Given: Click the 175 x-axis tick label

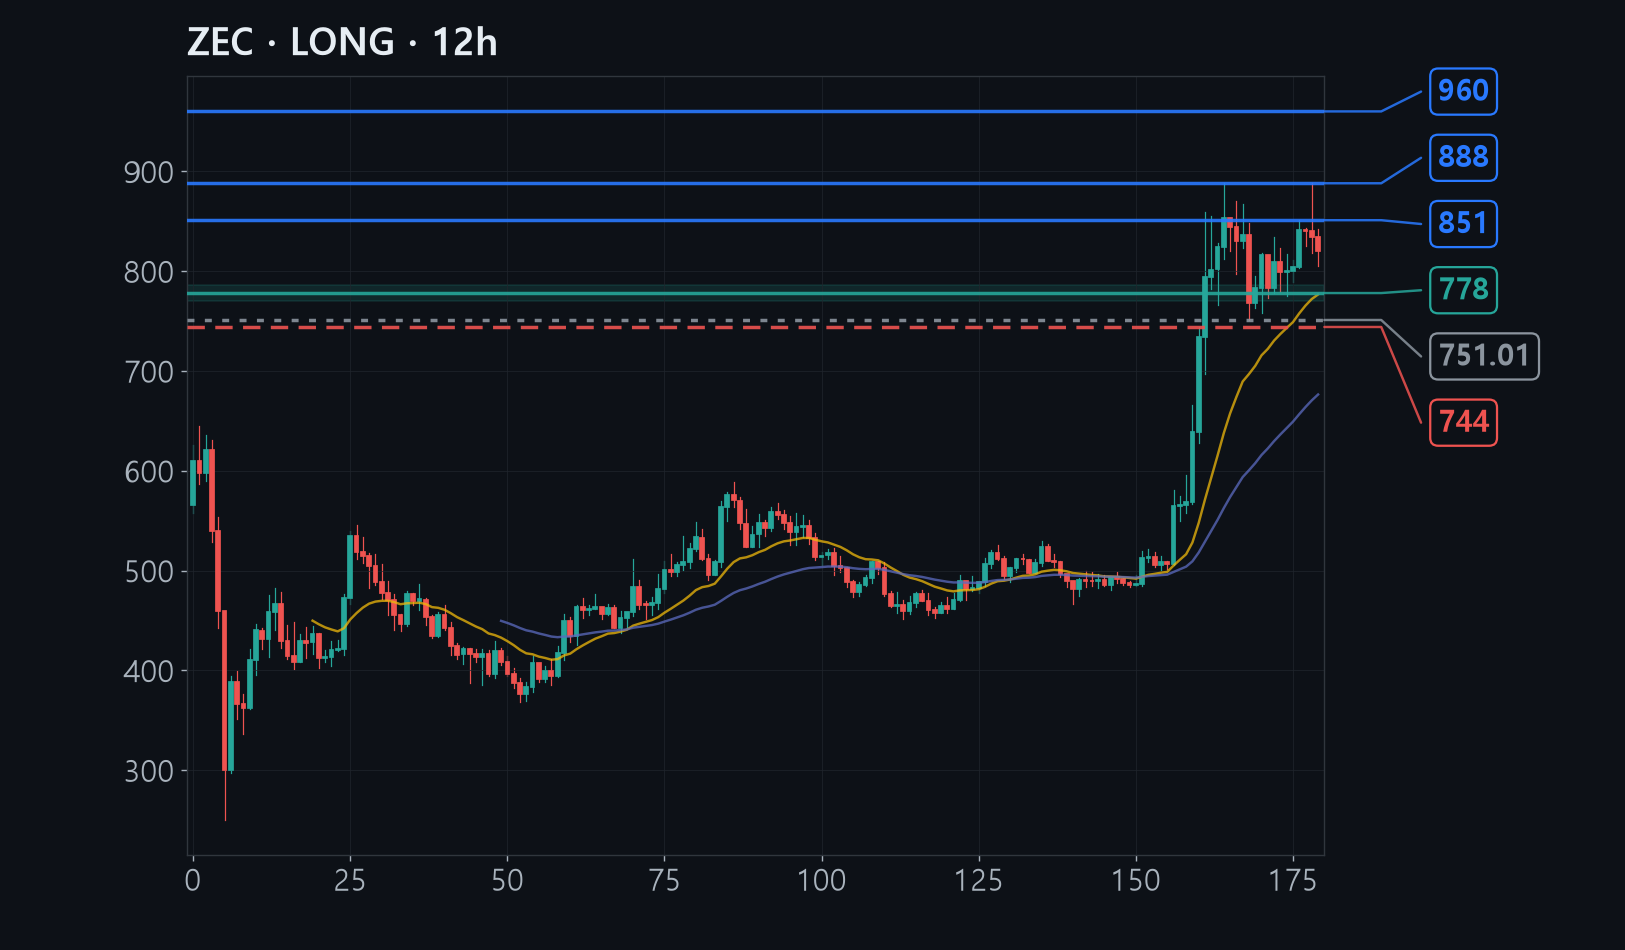Looking at the screenshot, I should [x=1293, y=881].
